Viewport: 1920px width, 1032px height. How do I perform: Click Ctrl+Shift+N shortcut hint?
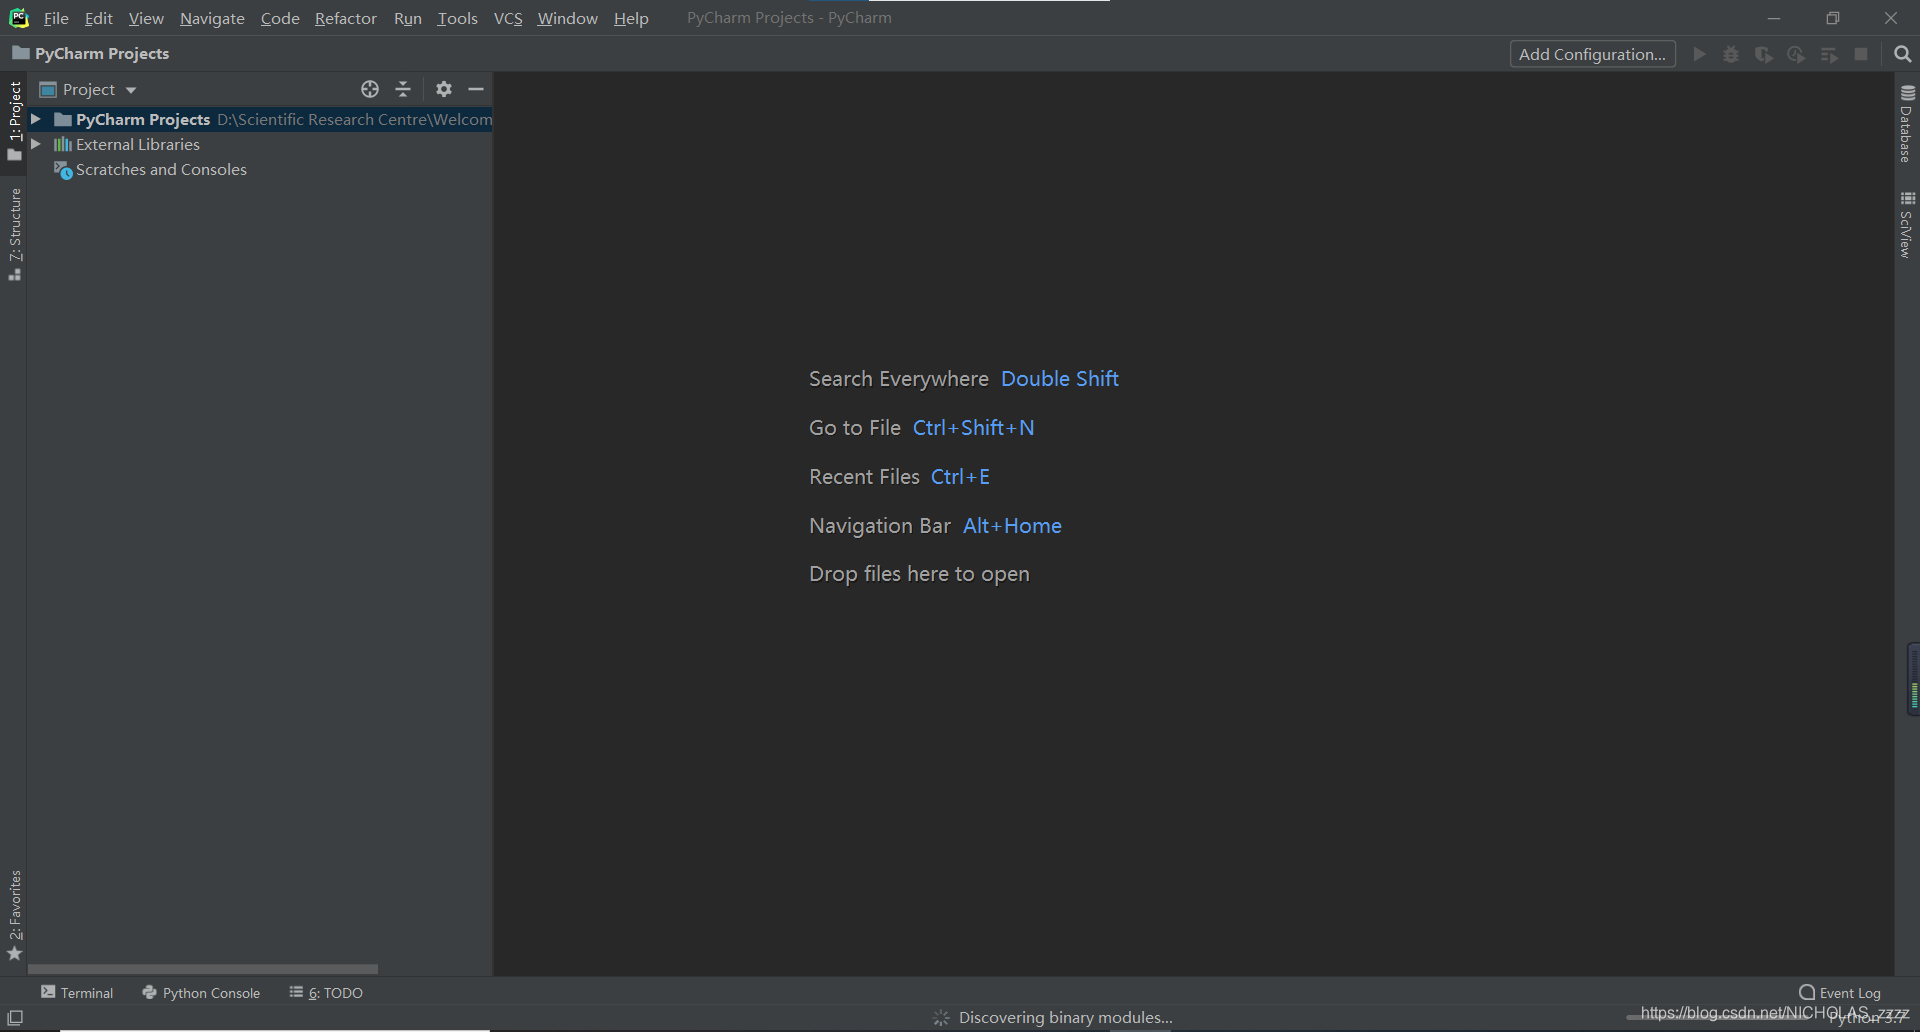click(973, 428)
